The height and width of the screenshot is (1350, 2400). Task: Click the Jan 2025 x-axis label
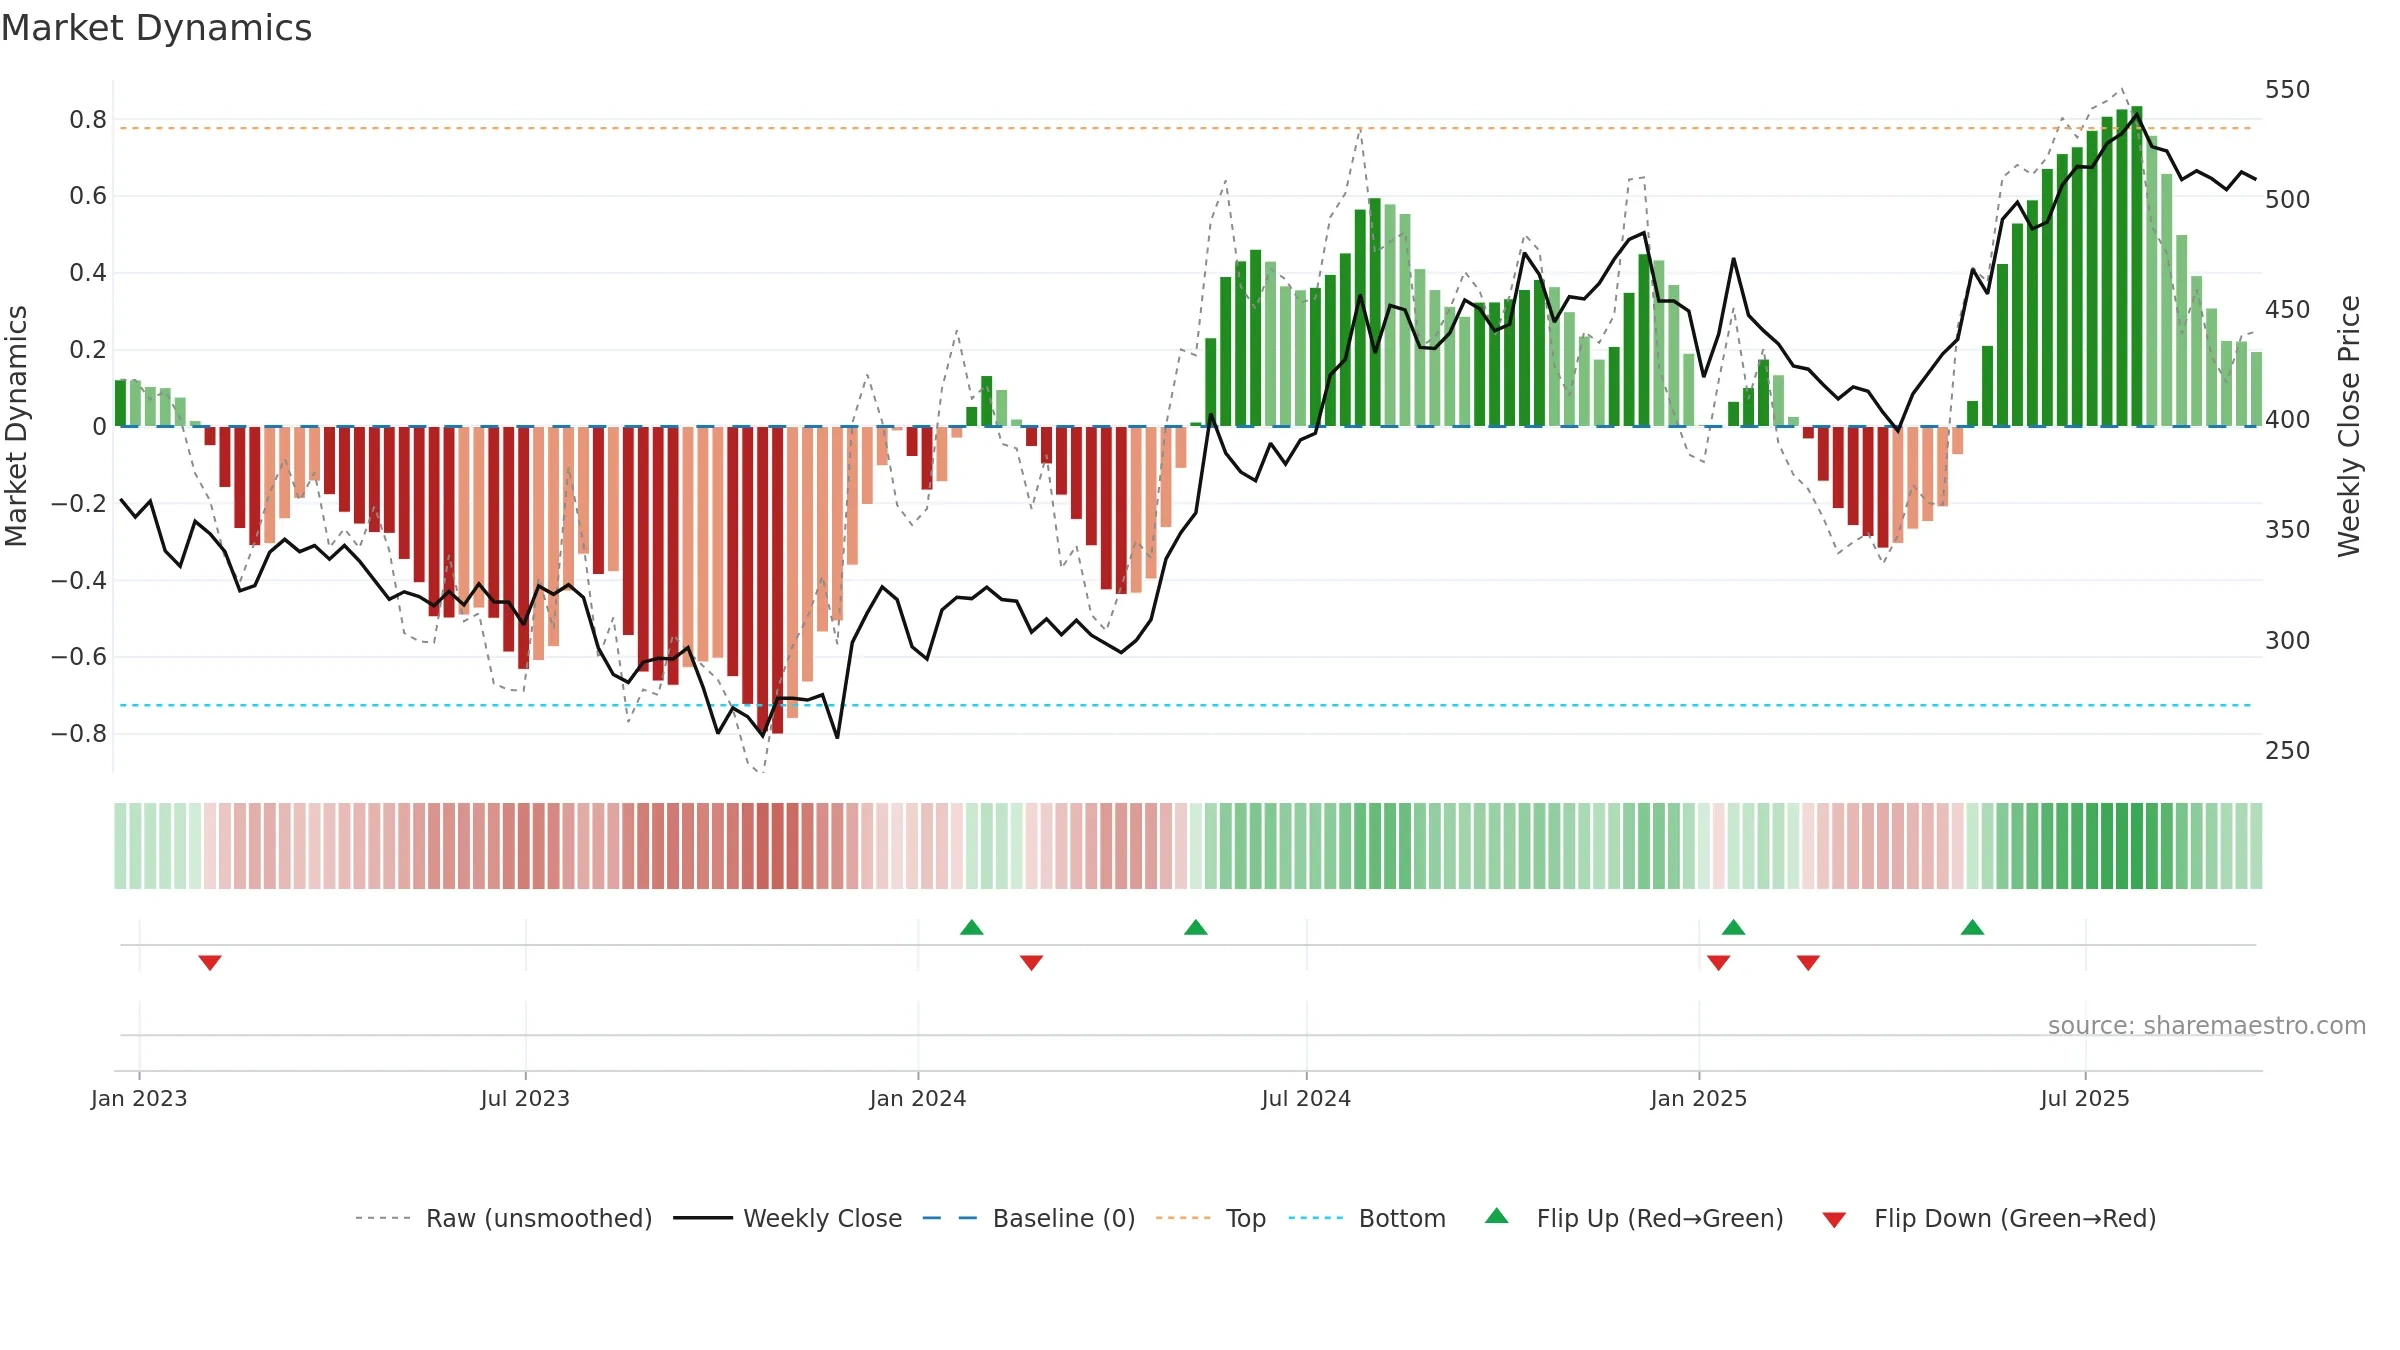1699,1099
